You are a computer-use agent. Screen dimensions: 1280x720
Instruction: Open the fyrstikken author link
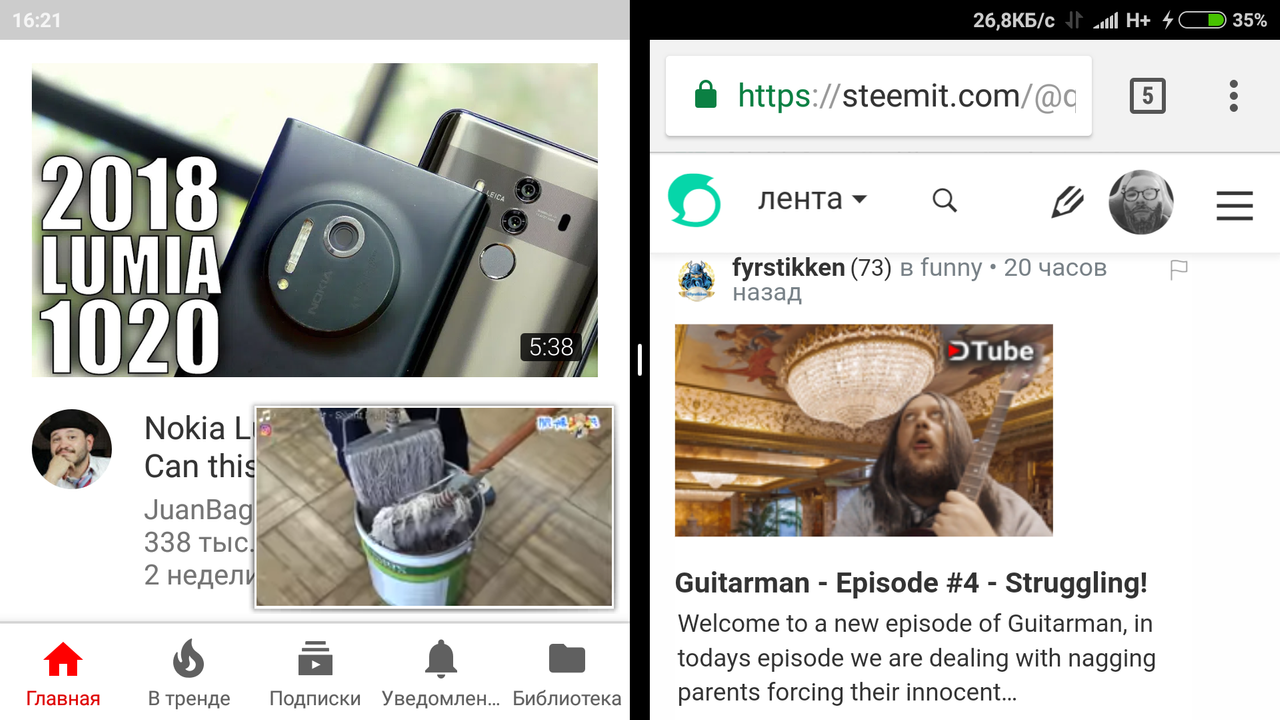click(x=788, y=268)
